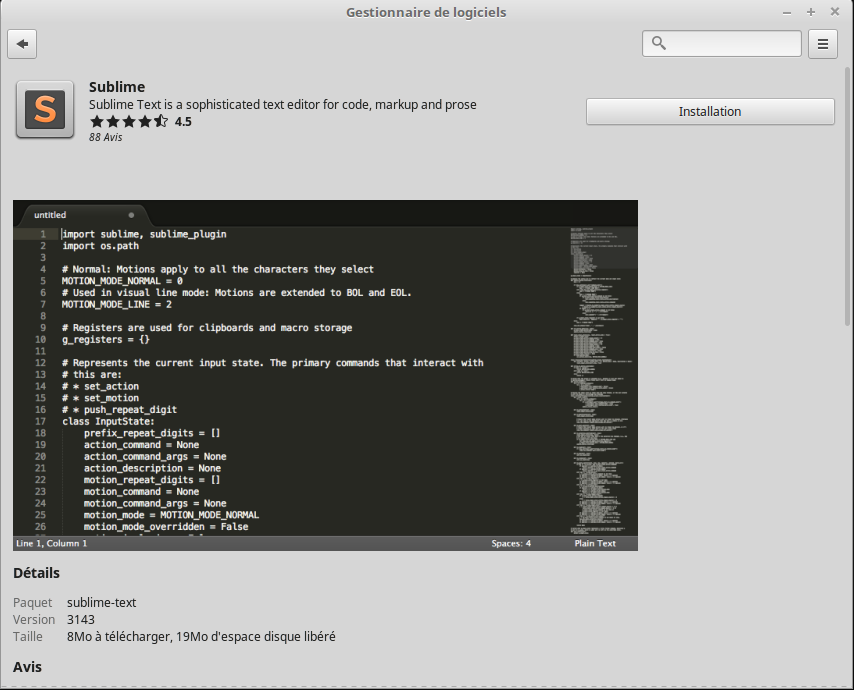Click the Sublime Text description line
The width and height of the screenshot is (854, 690).
coord(283,105)
